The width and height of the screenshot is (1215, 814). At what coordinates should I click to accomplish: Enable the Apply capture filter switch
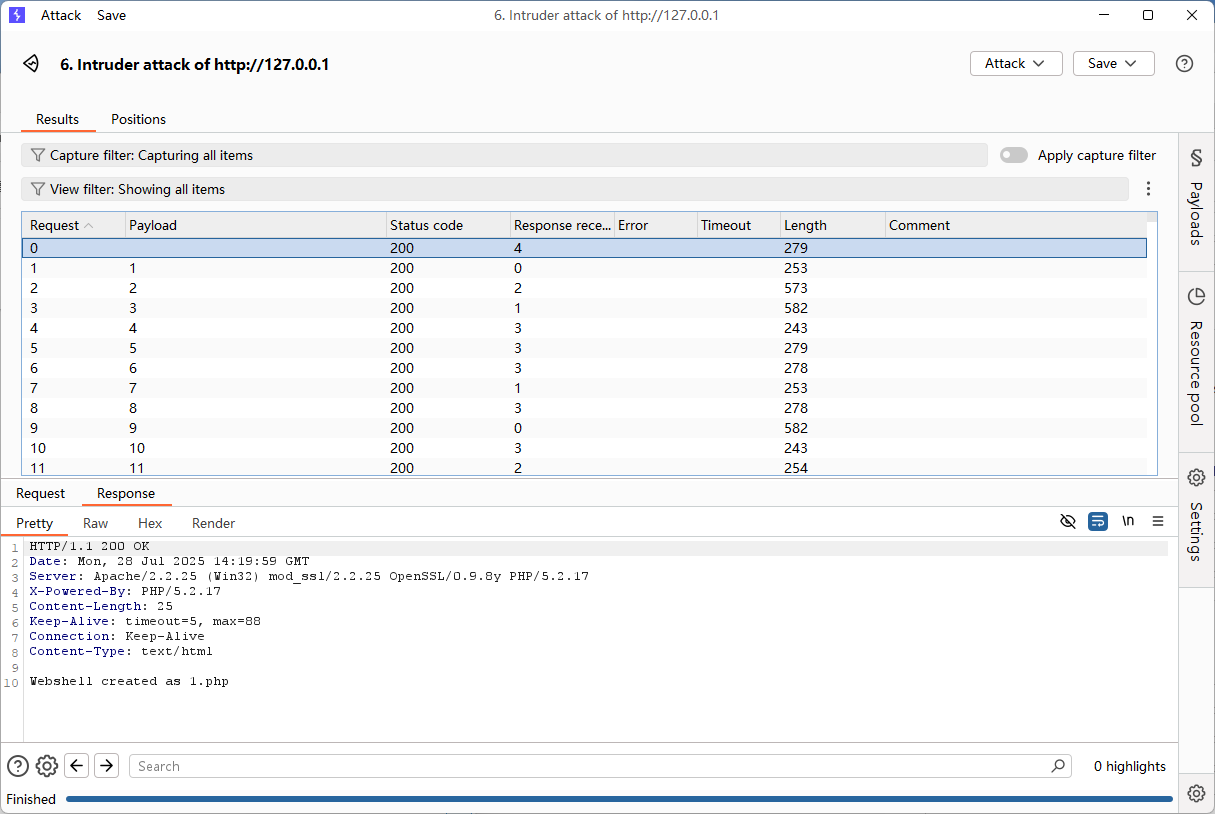(x=1014, y=155)
